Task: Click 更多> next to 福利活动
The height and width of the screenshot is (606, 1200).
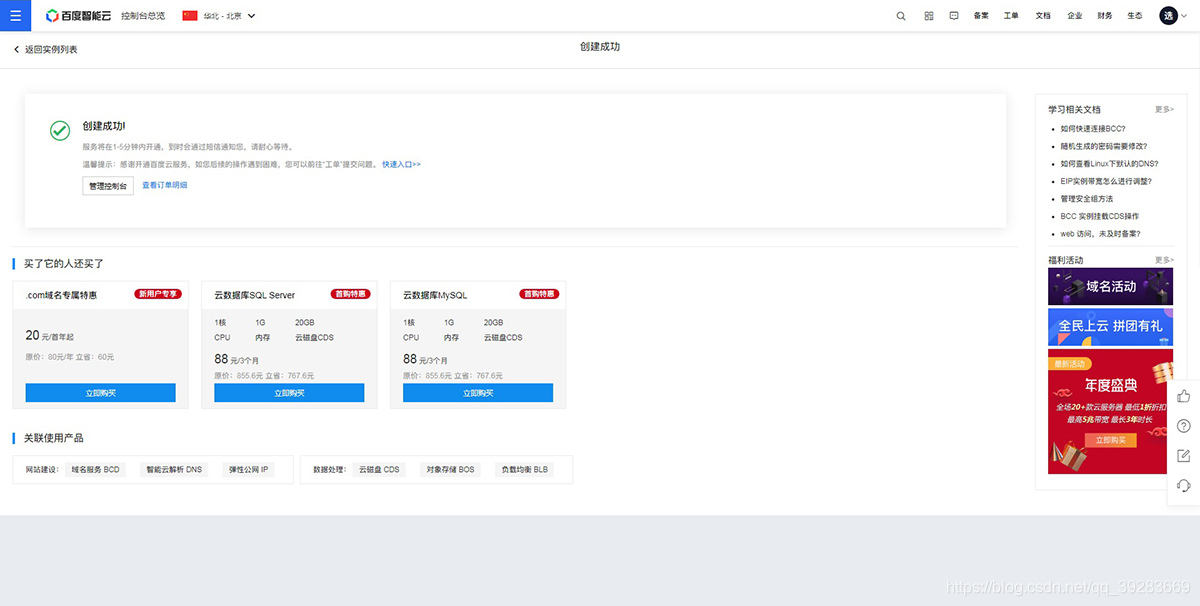Action: pyautogui.click(x=1164, y=260)
